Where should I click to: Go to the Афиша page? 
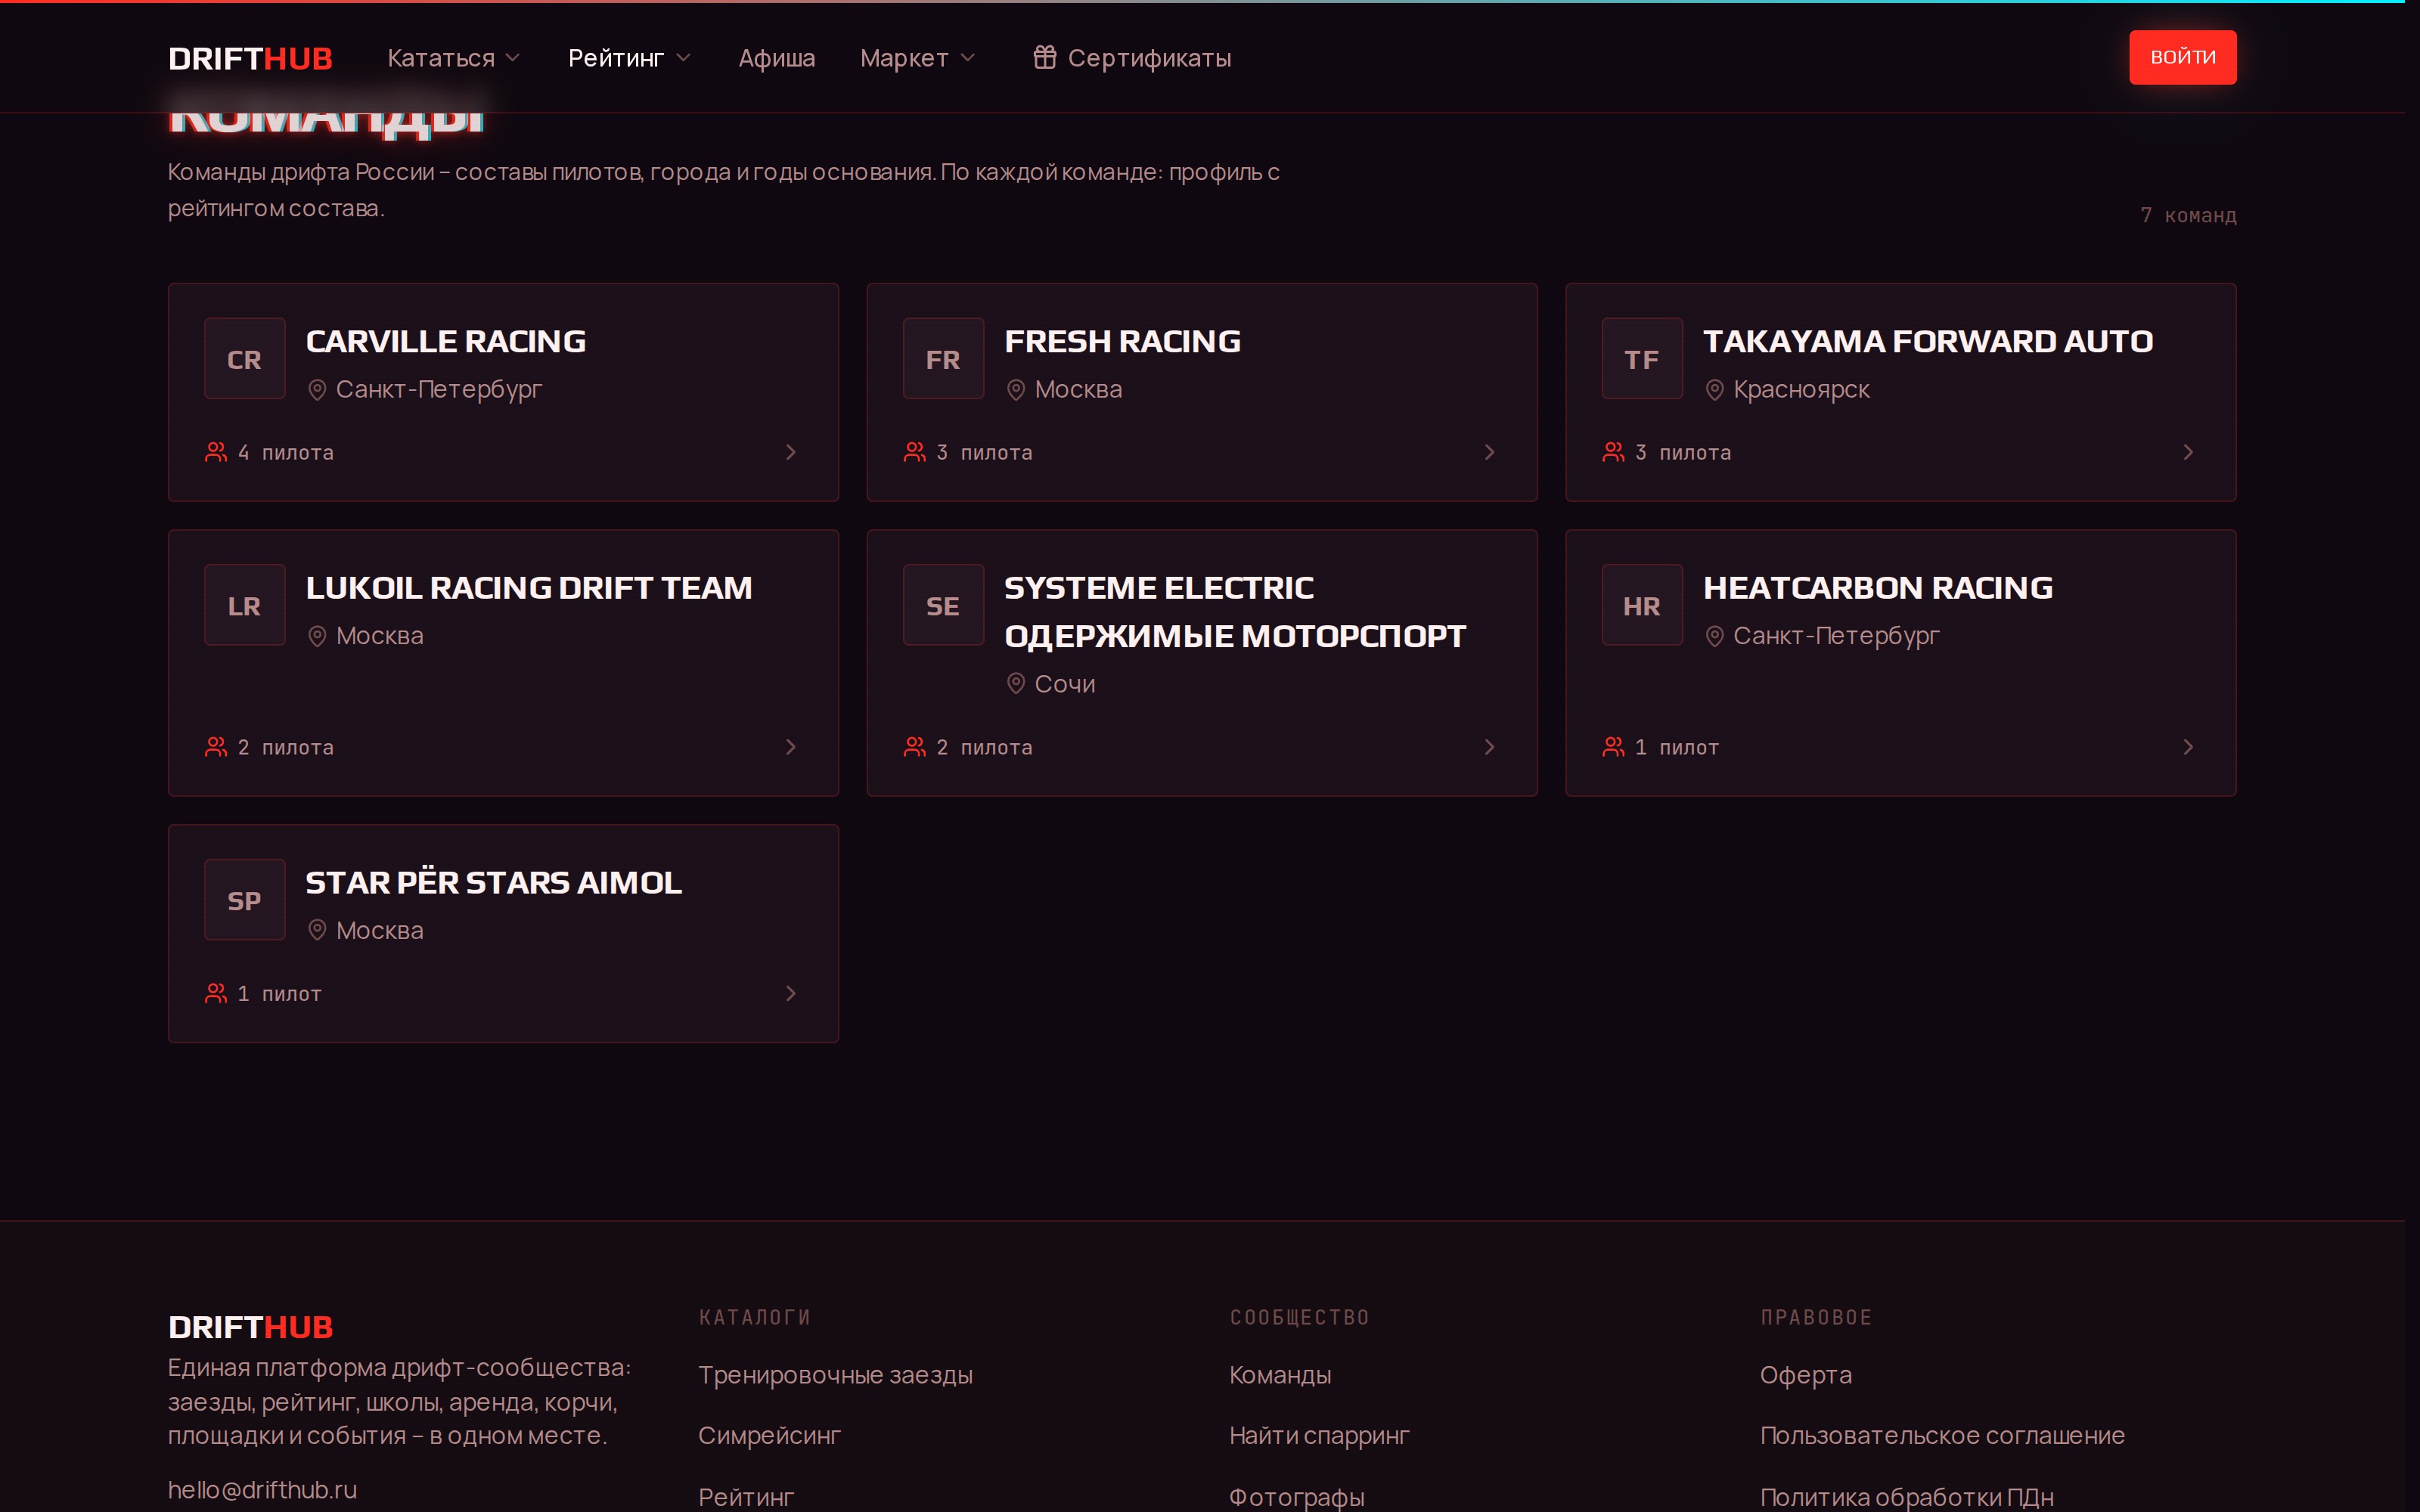[x=777, y=58]
